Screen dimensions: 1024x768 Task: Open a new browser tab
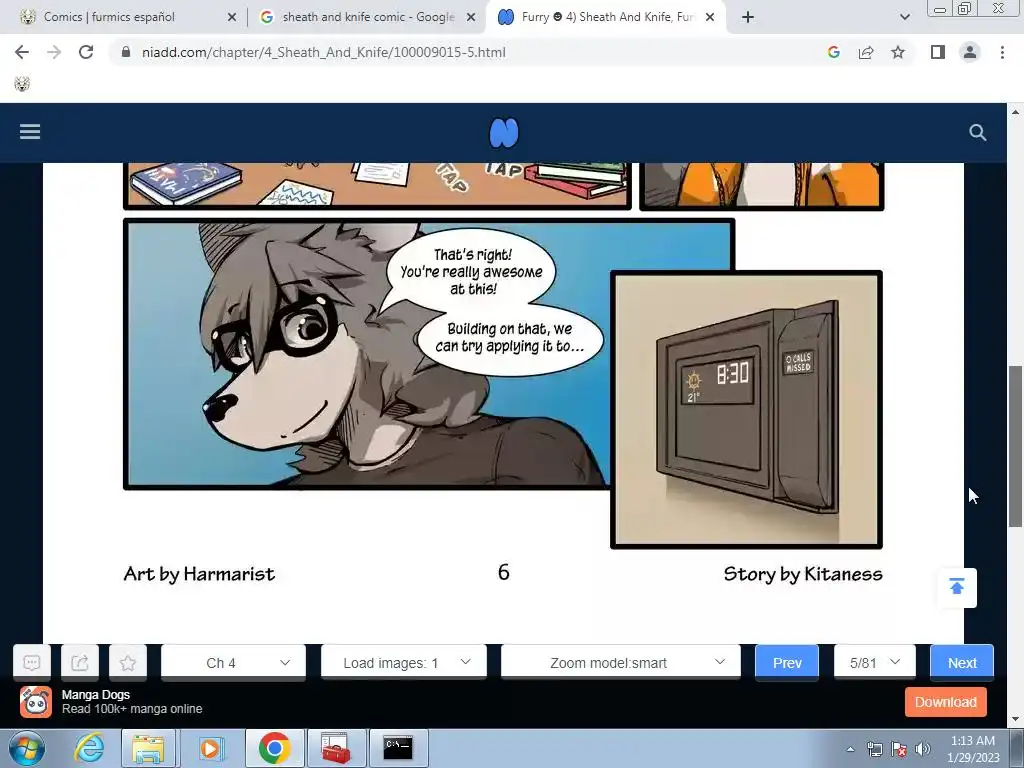748,17
